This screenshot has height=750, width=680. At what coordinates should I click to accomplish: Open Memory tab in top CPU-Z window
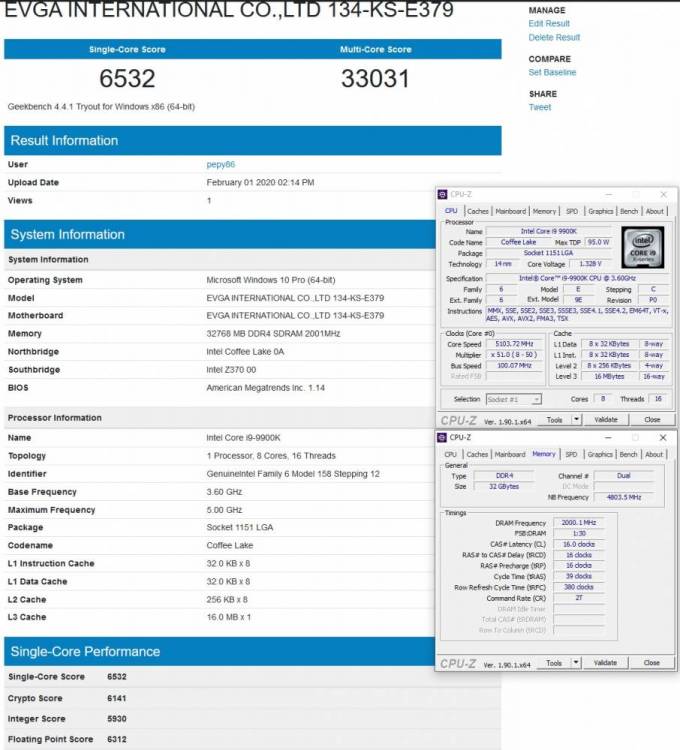[544, 211]
